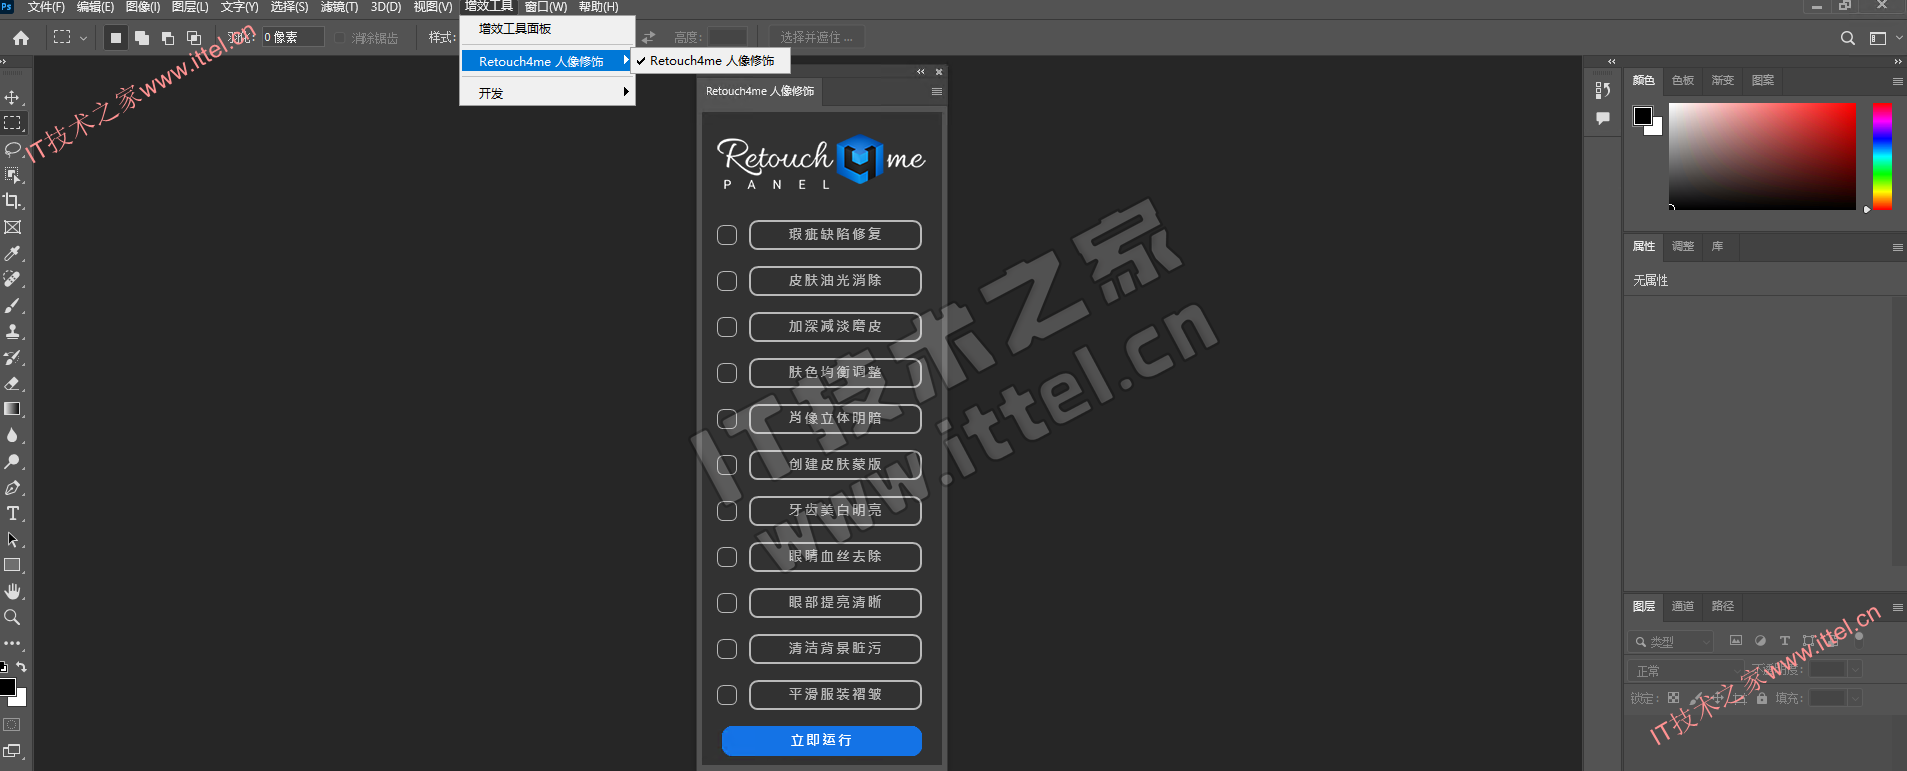The image size is (1907, 771).
Task: Select the Rectangle shape tool
Action: pyautogui.click(x=12, y=565)
